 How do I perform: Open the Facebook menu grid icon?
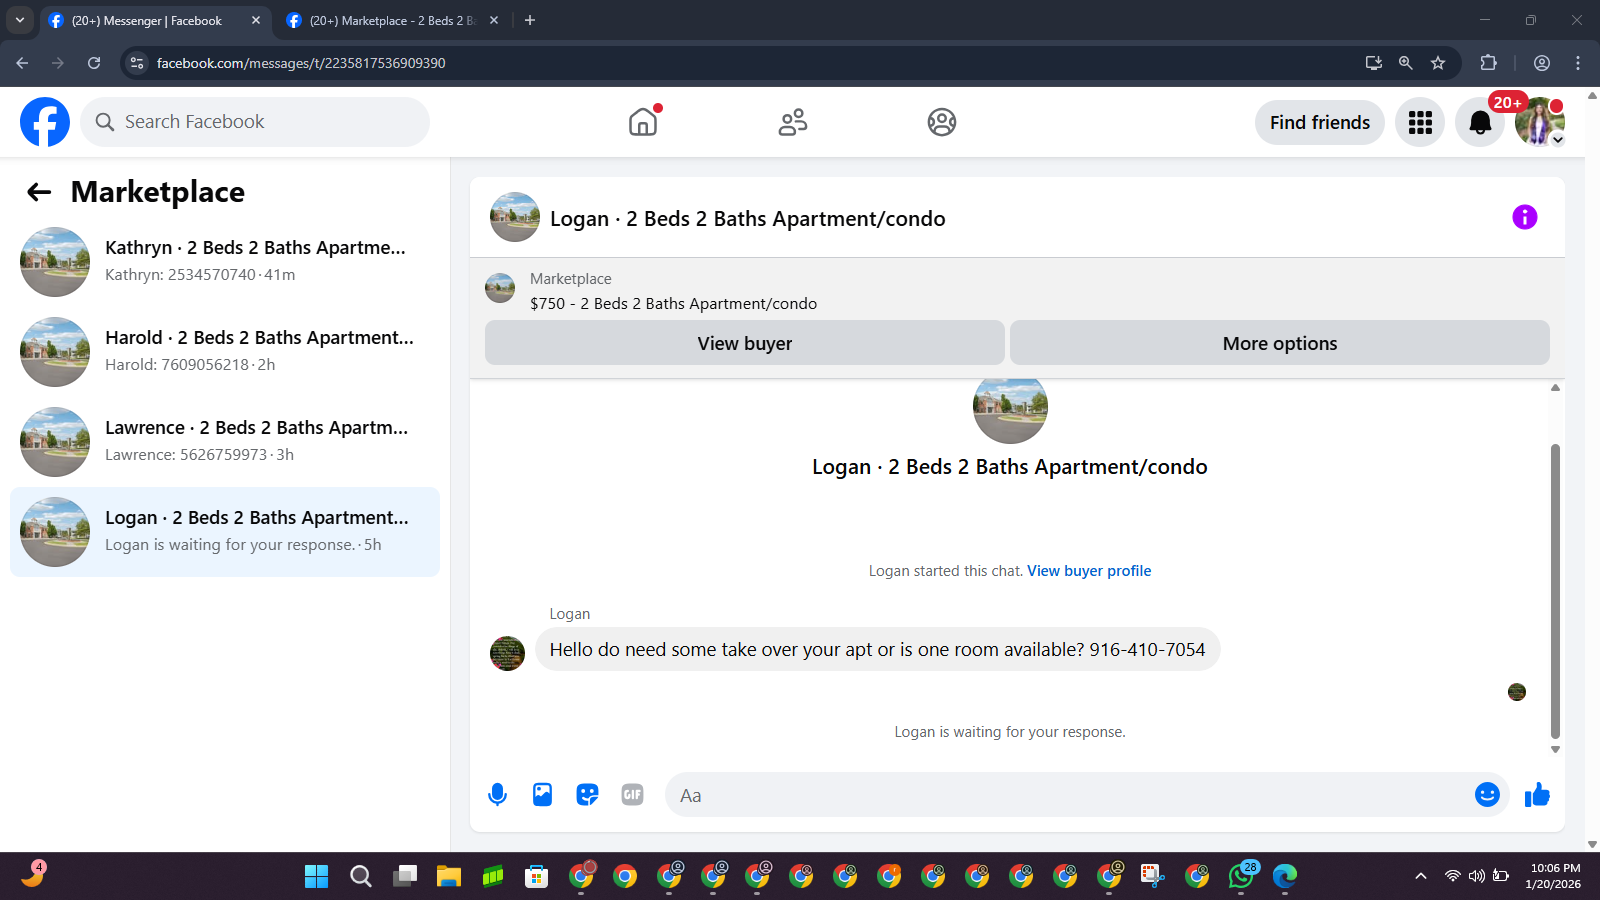pyautogui.click(x=1420, y=122)
